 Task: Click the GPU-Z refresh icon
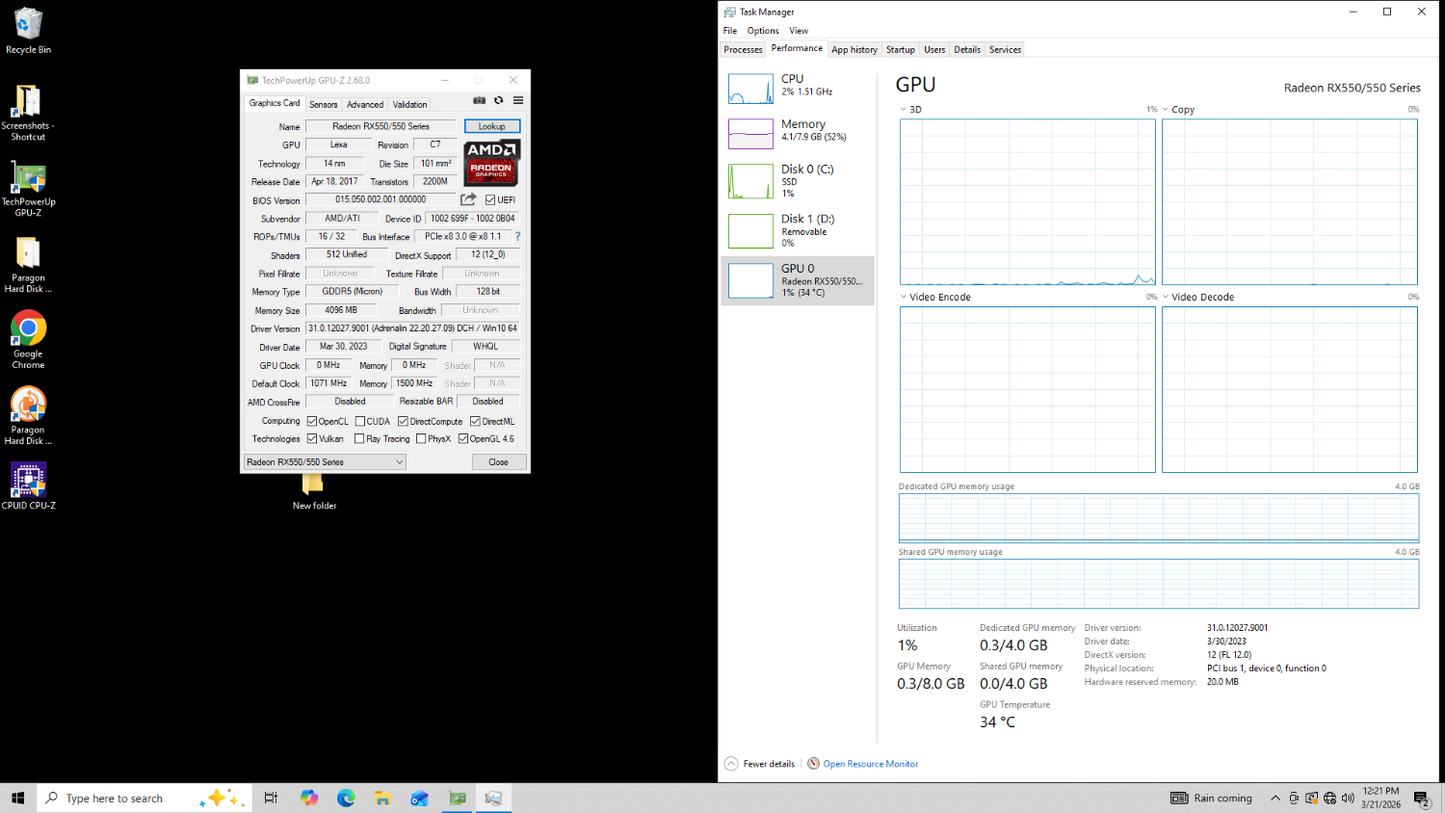pos(498,101)
